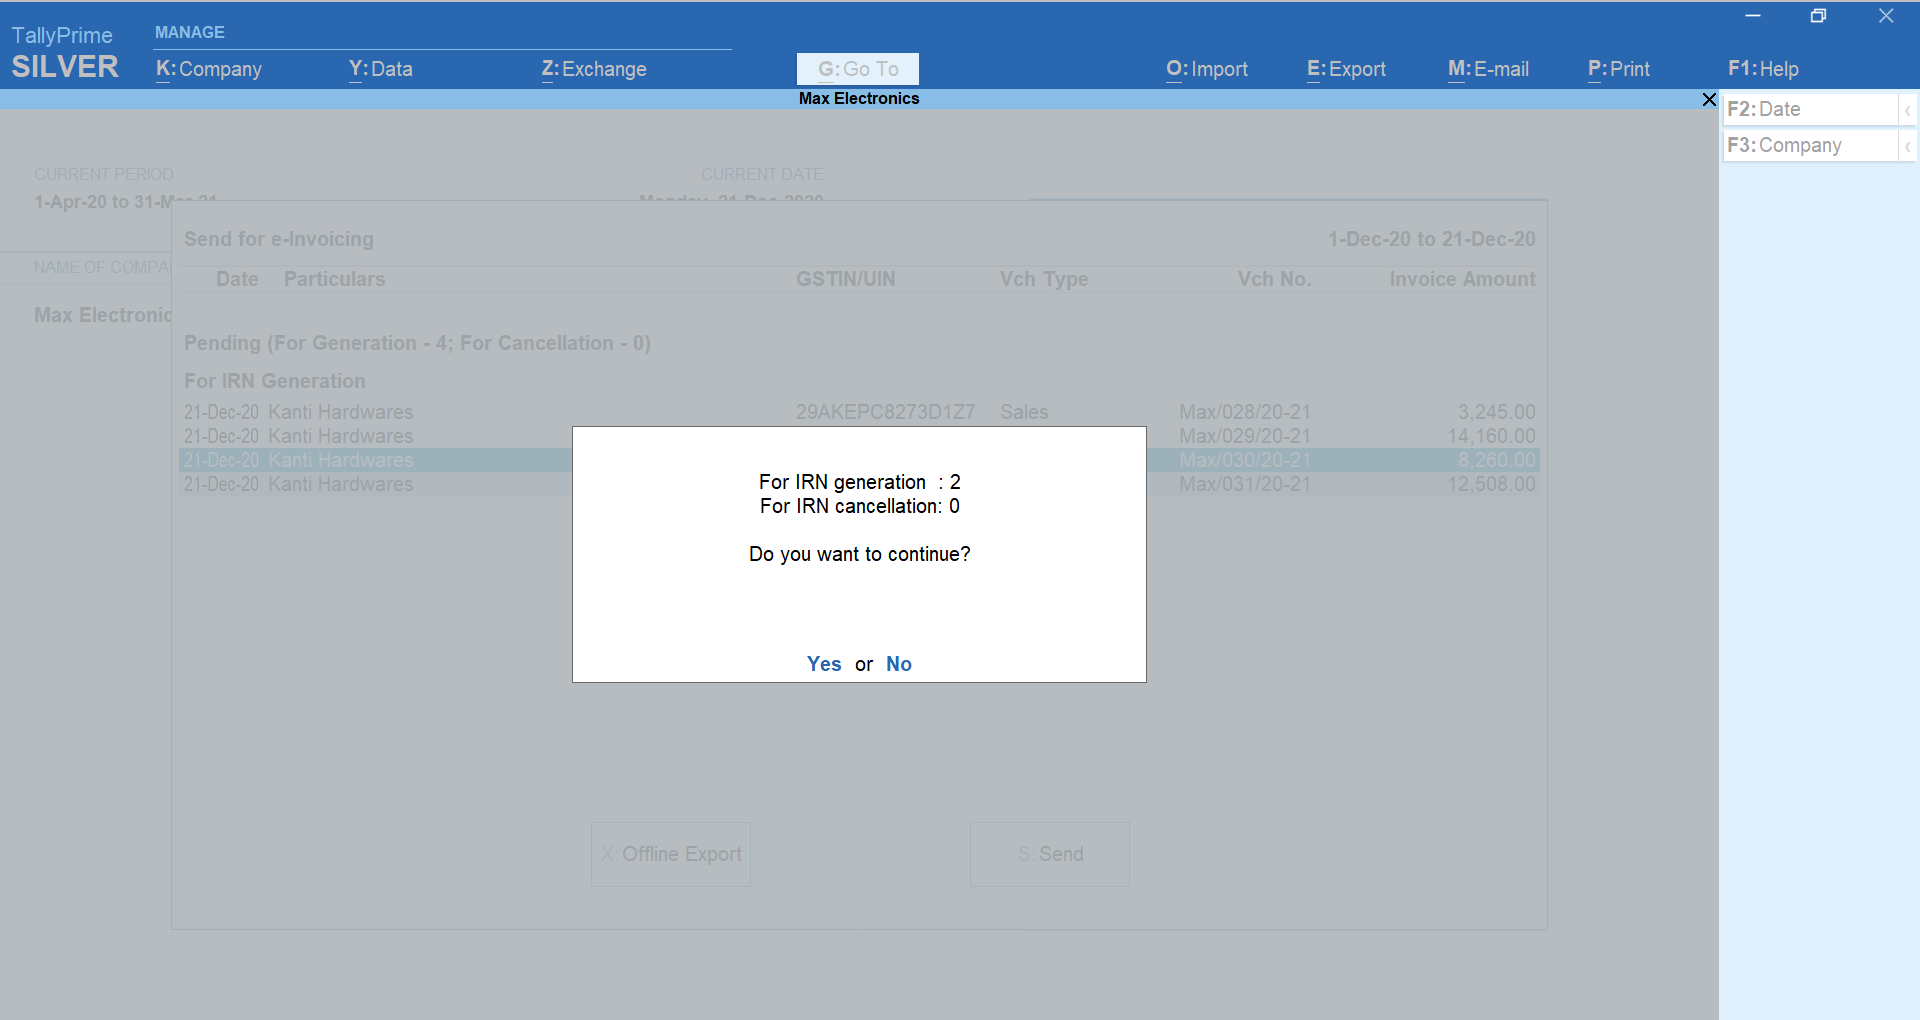Open F1:Help

[x=1763, y=69]
